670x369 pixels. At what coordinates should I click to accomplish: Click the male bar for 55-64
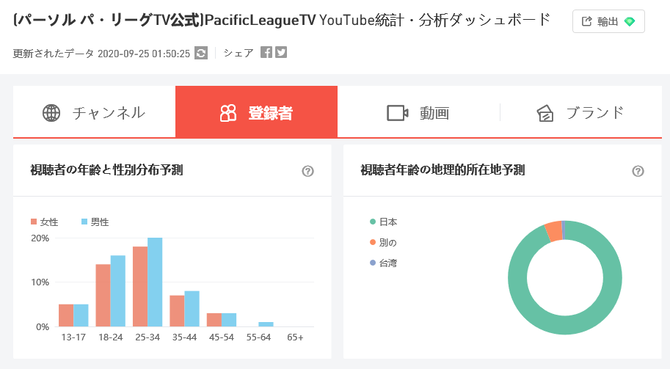pos(266,324)
